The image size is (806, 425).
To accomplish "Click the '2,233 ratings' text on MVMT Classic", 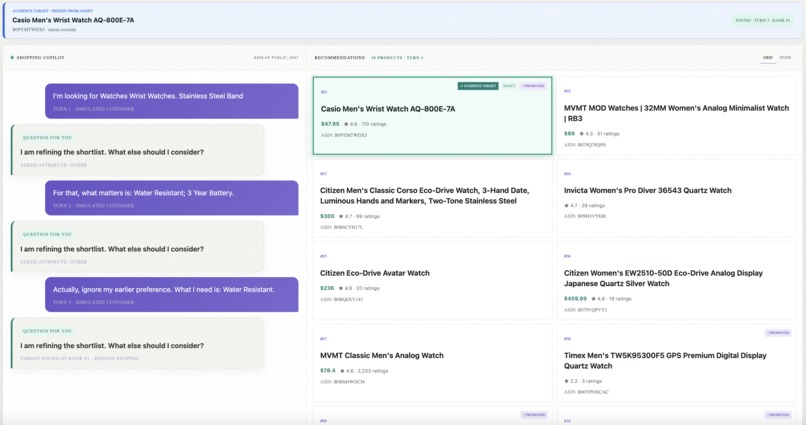I will coord(373,371).
